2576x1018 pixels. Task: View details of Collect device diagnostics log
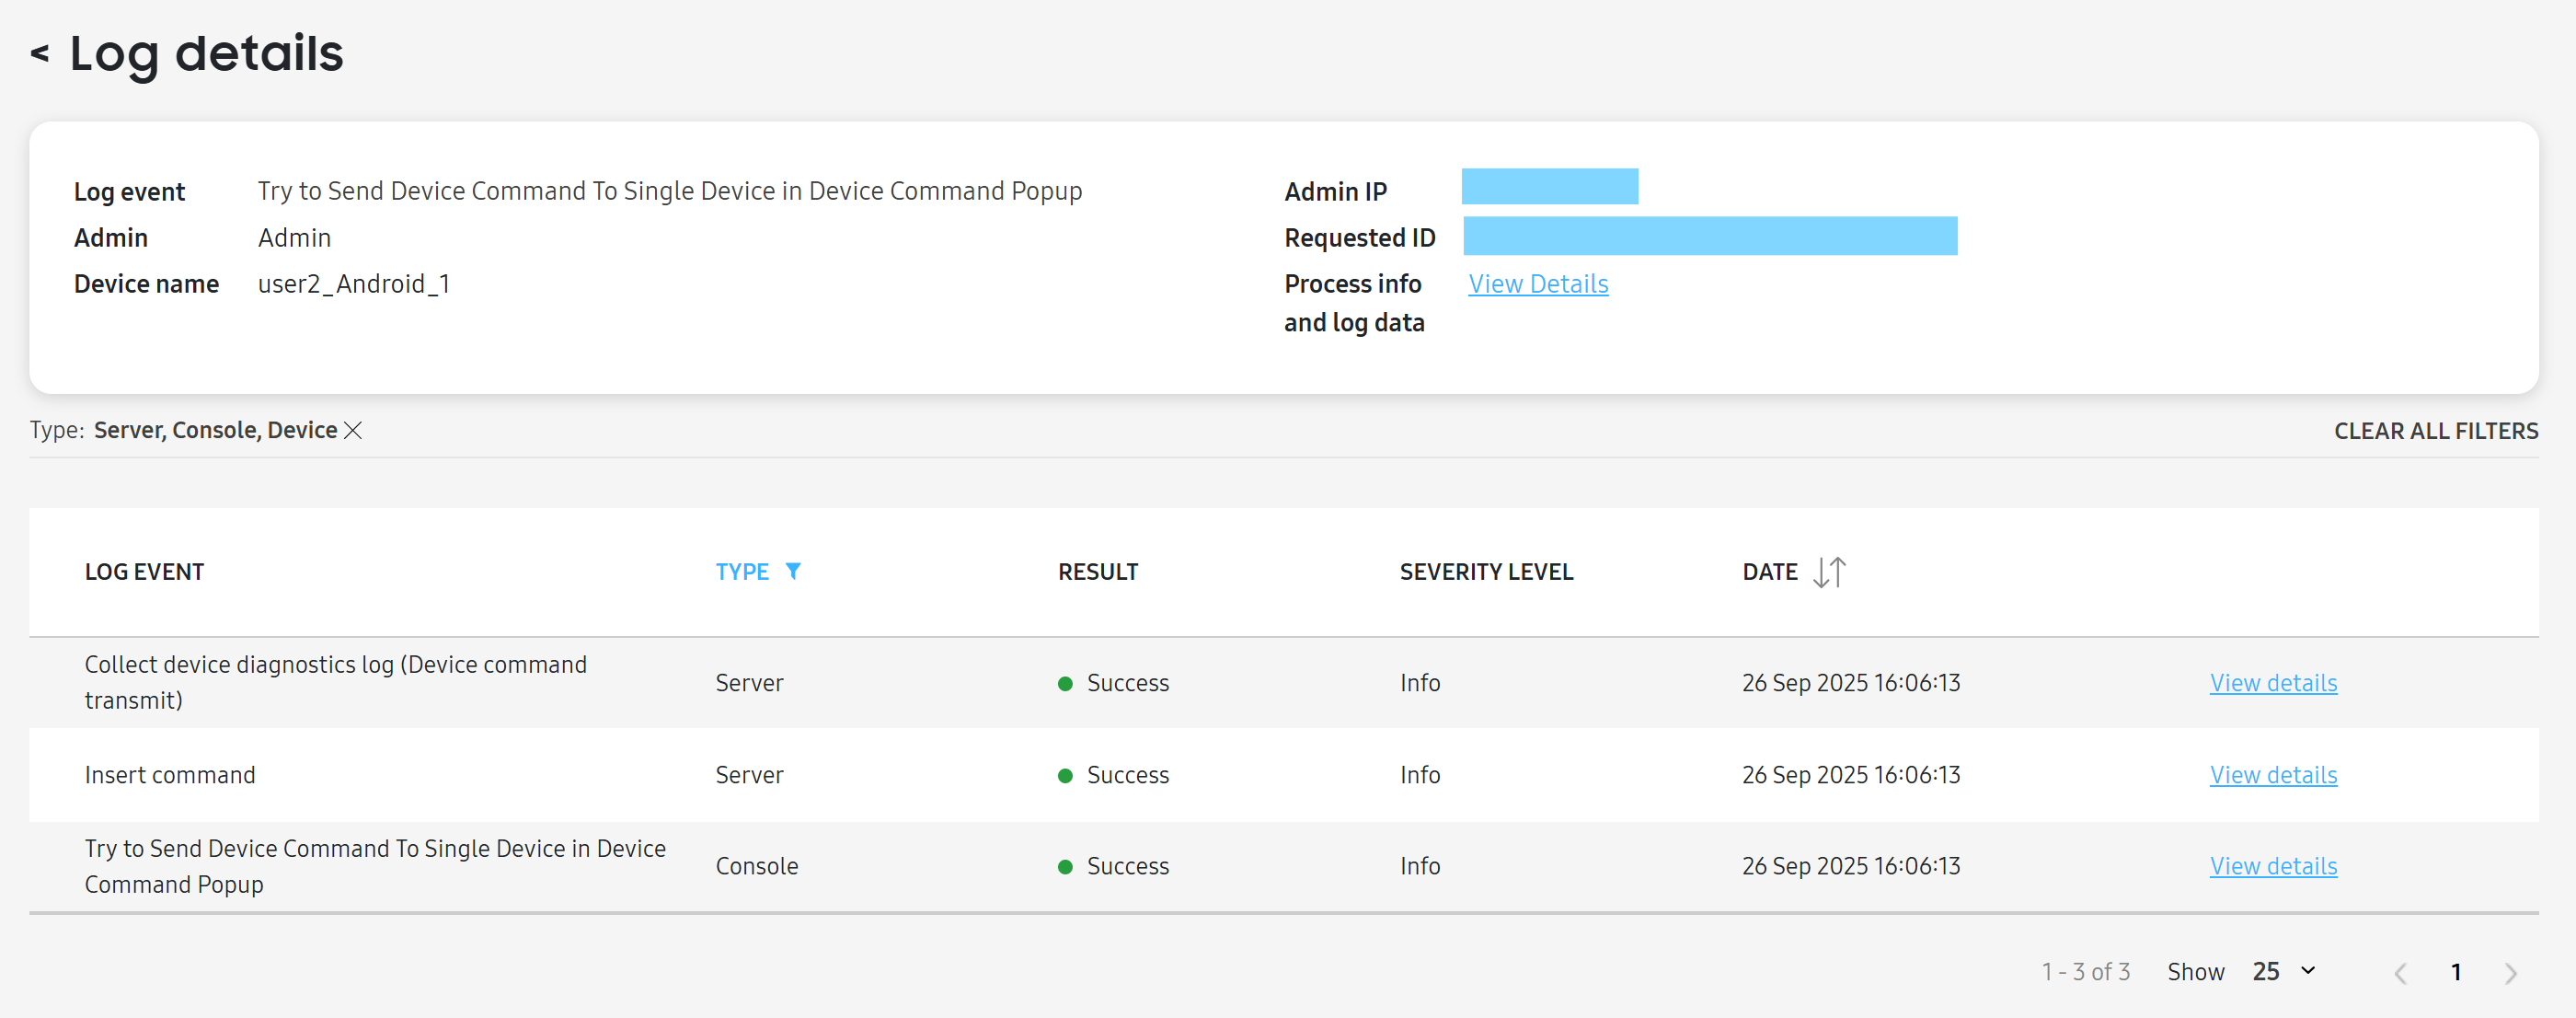coord(2272,683)
